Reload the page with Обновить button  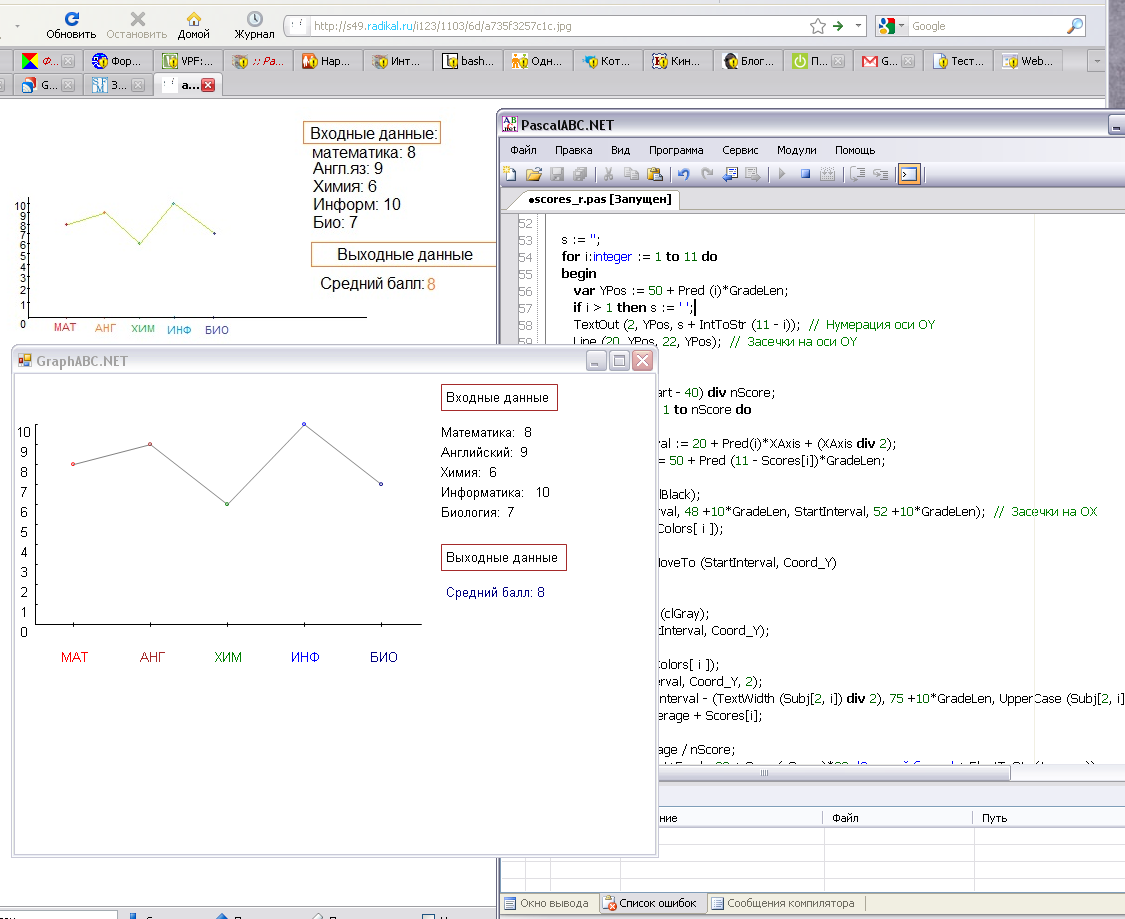[71, 25]
